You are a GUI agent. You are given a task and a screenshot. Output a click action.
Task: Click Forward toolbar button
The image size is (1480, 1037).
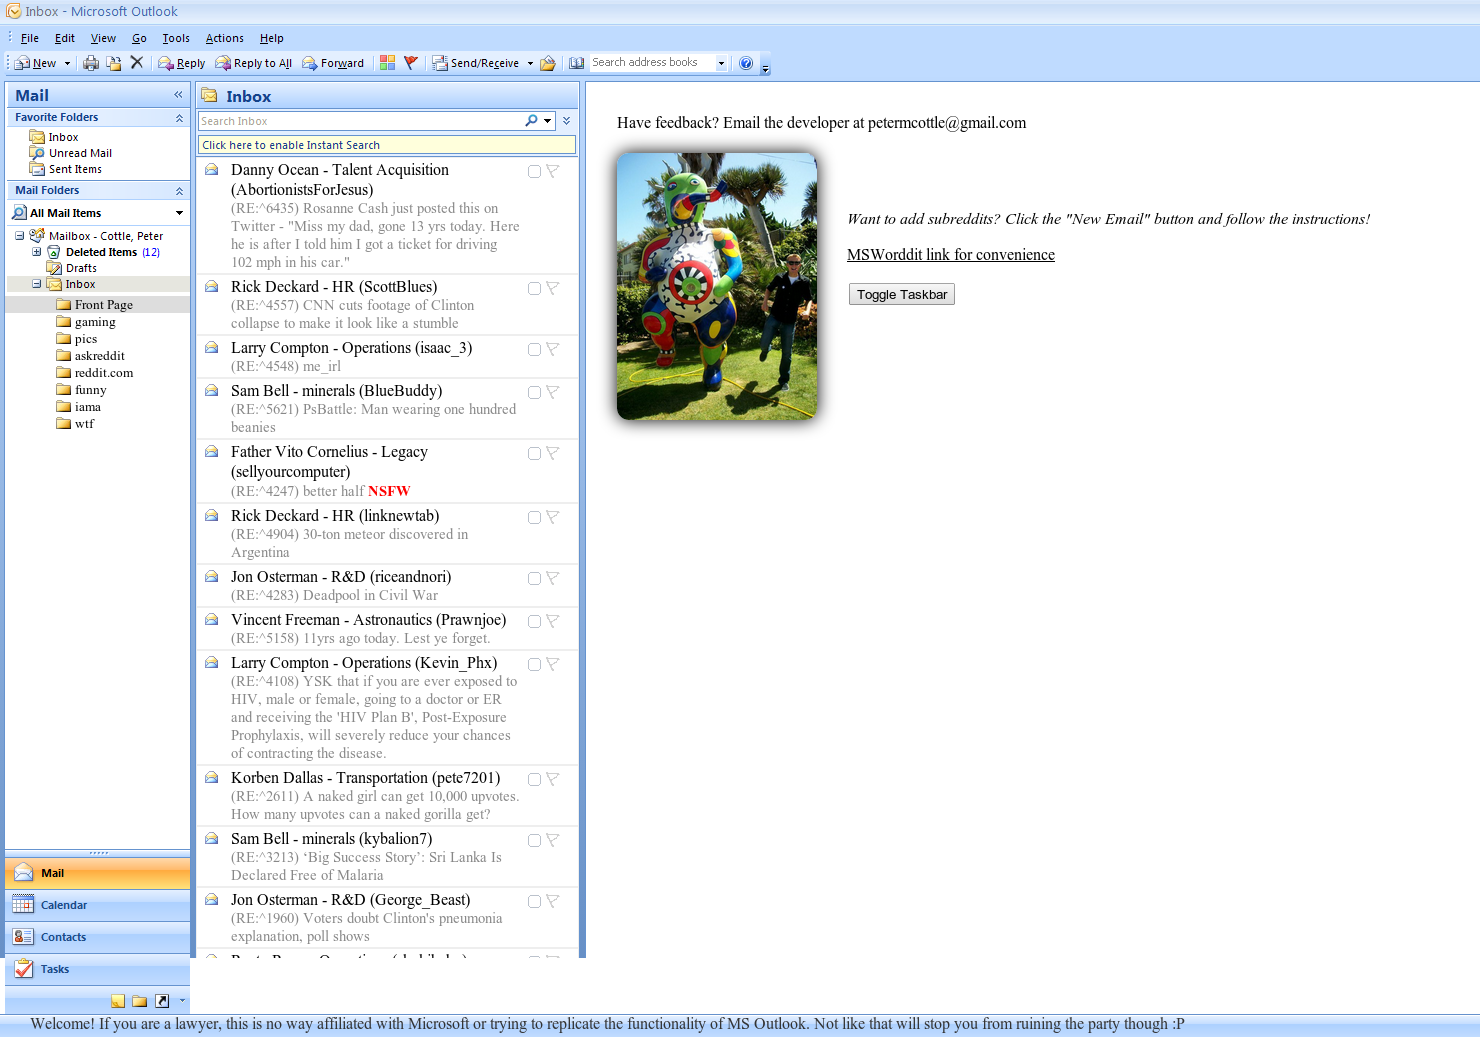pyautogui.click(x=333, y=63)
